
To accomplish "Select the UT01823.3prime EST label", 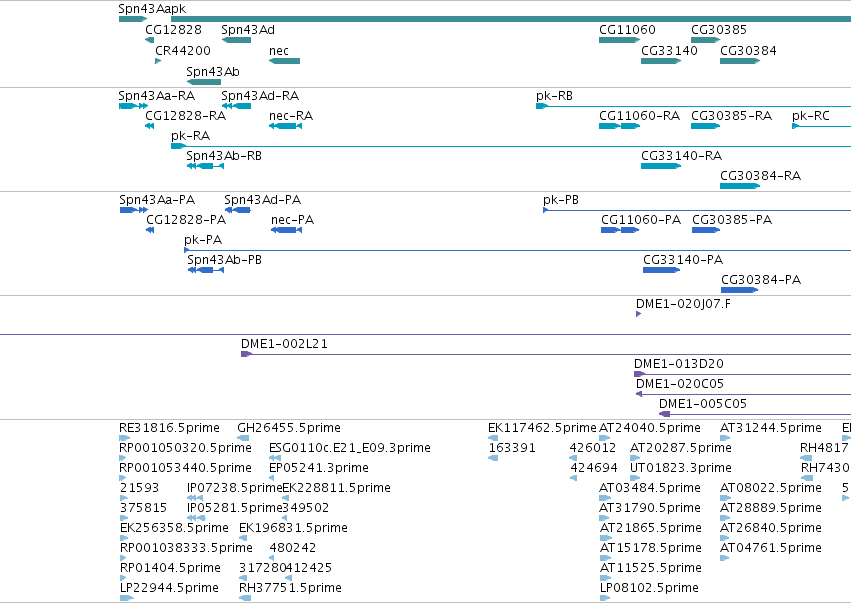I will [681, 468].
